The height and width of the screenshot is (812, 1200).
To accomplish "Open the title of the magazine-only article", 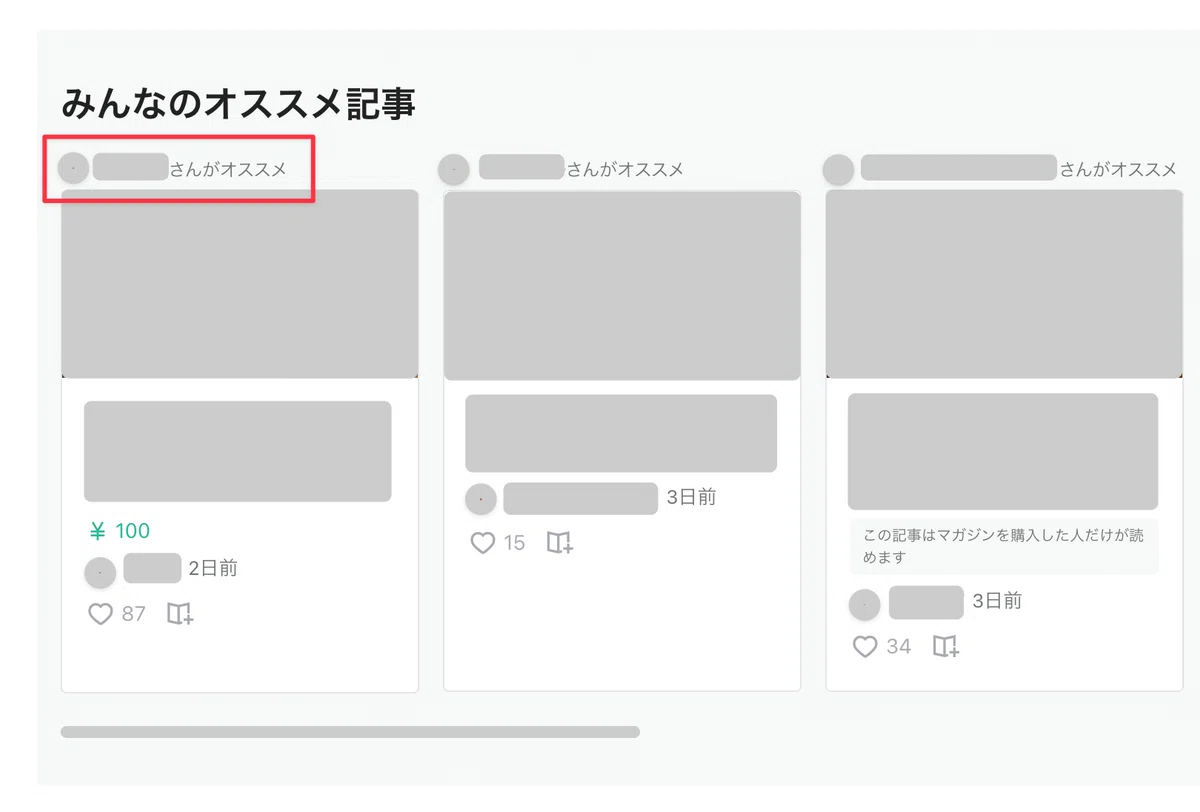I will 1003,451.
